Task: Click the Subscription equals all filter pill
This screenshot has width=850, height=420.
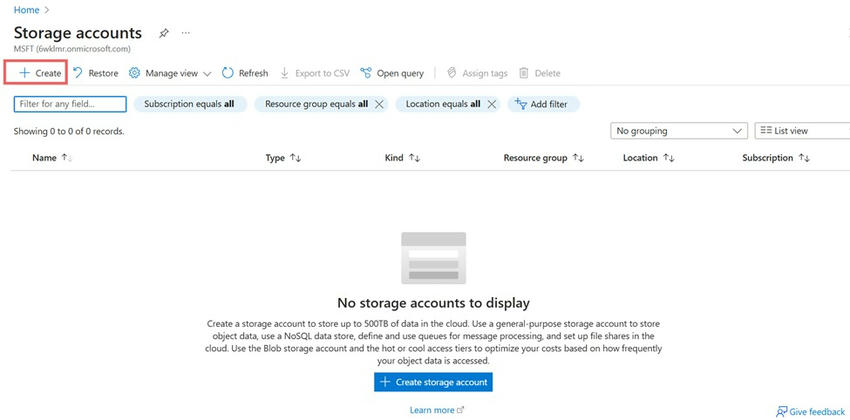Action: click(190, 104)
